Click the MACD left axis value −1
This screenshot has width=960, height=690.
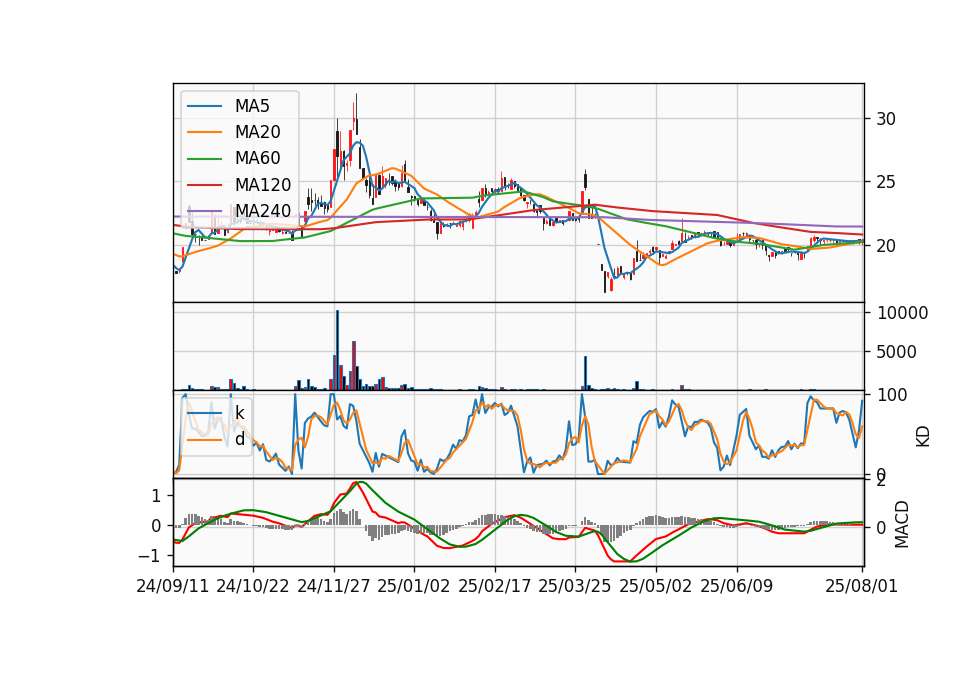[150, 556]
